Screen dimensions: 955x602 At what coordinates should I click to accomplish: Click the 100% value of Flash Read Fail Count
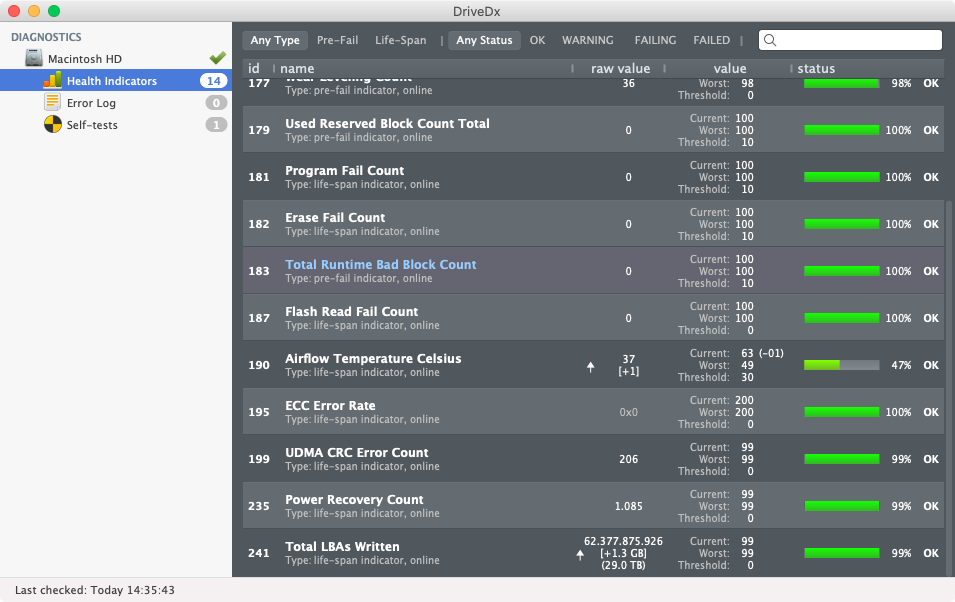click(x=898, y=318)
